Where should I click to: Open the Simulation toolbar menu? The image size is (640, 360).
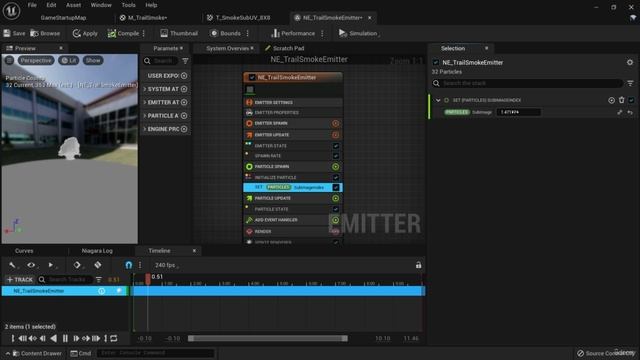click(358, 33)
